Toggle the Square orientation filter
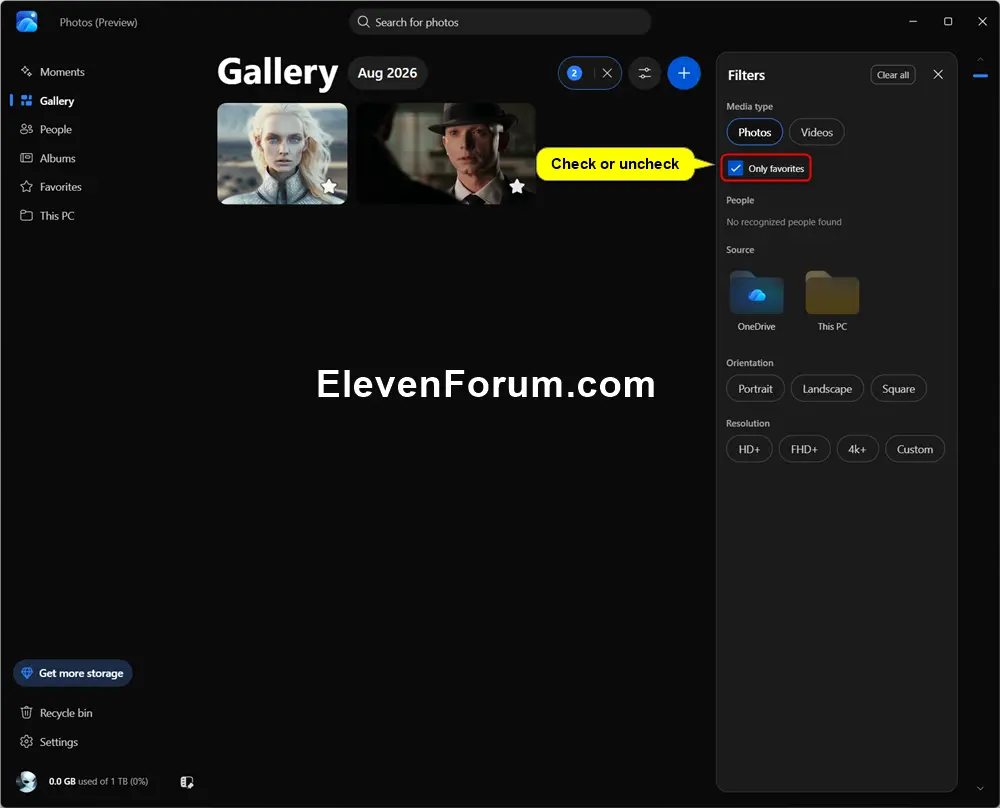The image size is (1000, 808). [x=898, y=388]
